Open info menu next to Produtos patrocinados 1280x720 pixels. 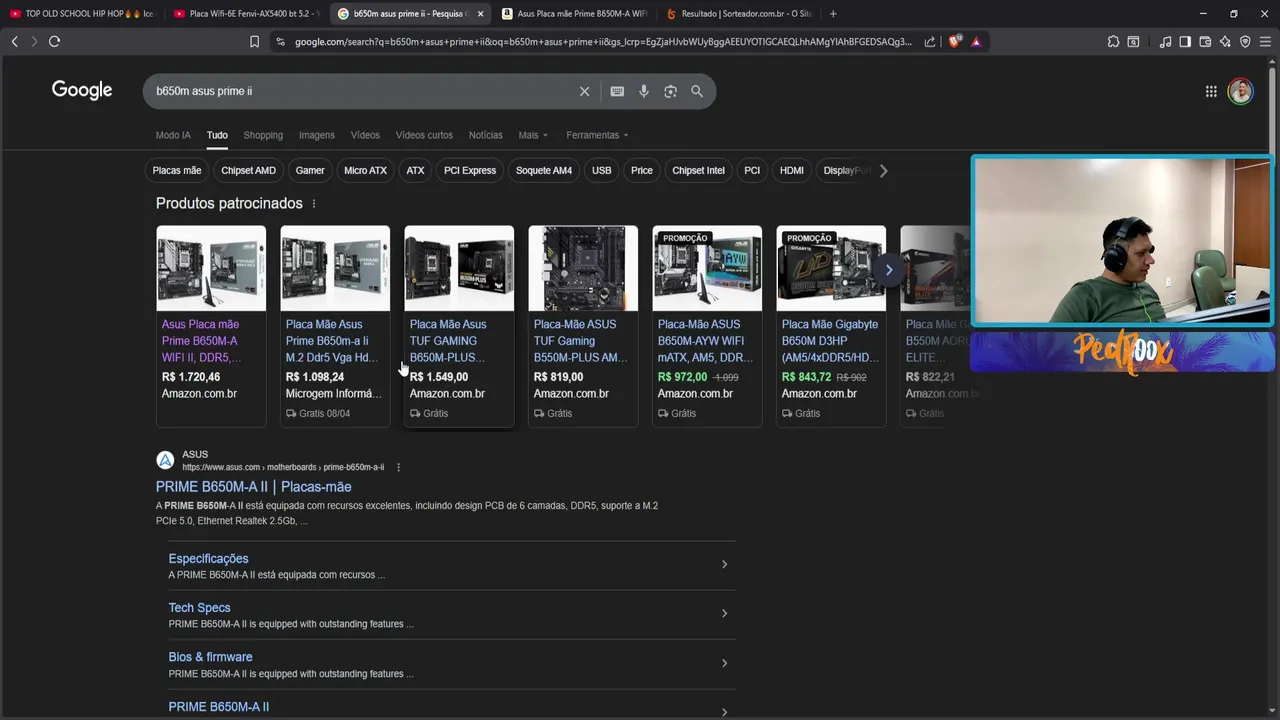pos(314,203)
